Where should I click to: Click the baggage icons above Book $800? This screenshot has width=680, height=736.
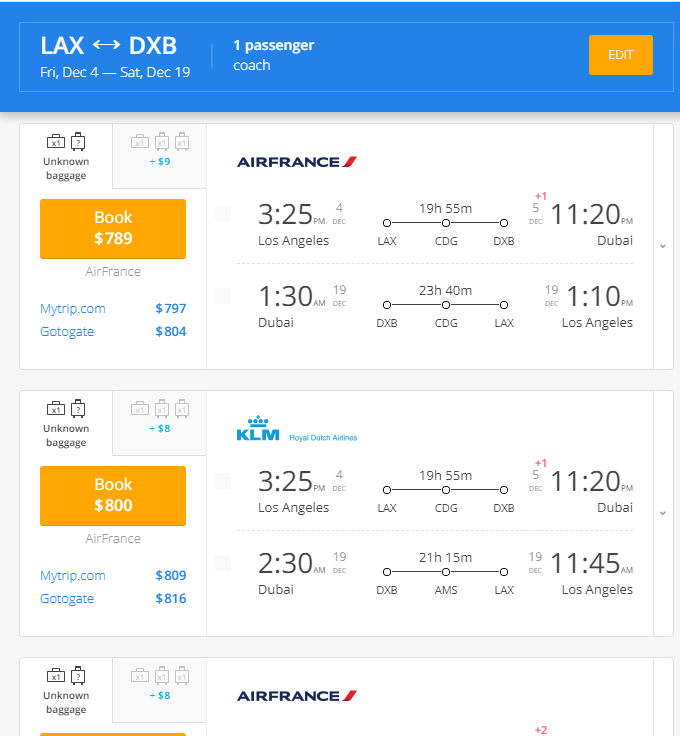(x=66, y=408)
